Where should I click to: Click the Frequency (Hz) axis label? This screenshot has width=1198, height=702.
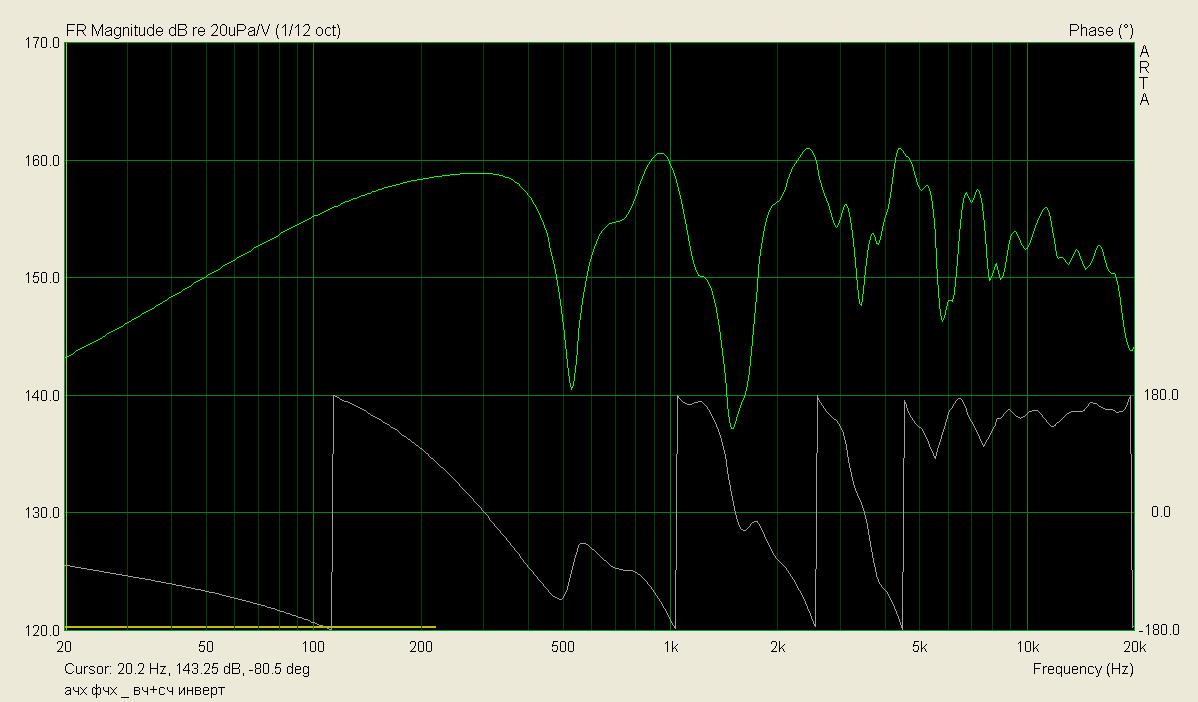point(1082,668)
